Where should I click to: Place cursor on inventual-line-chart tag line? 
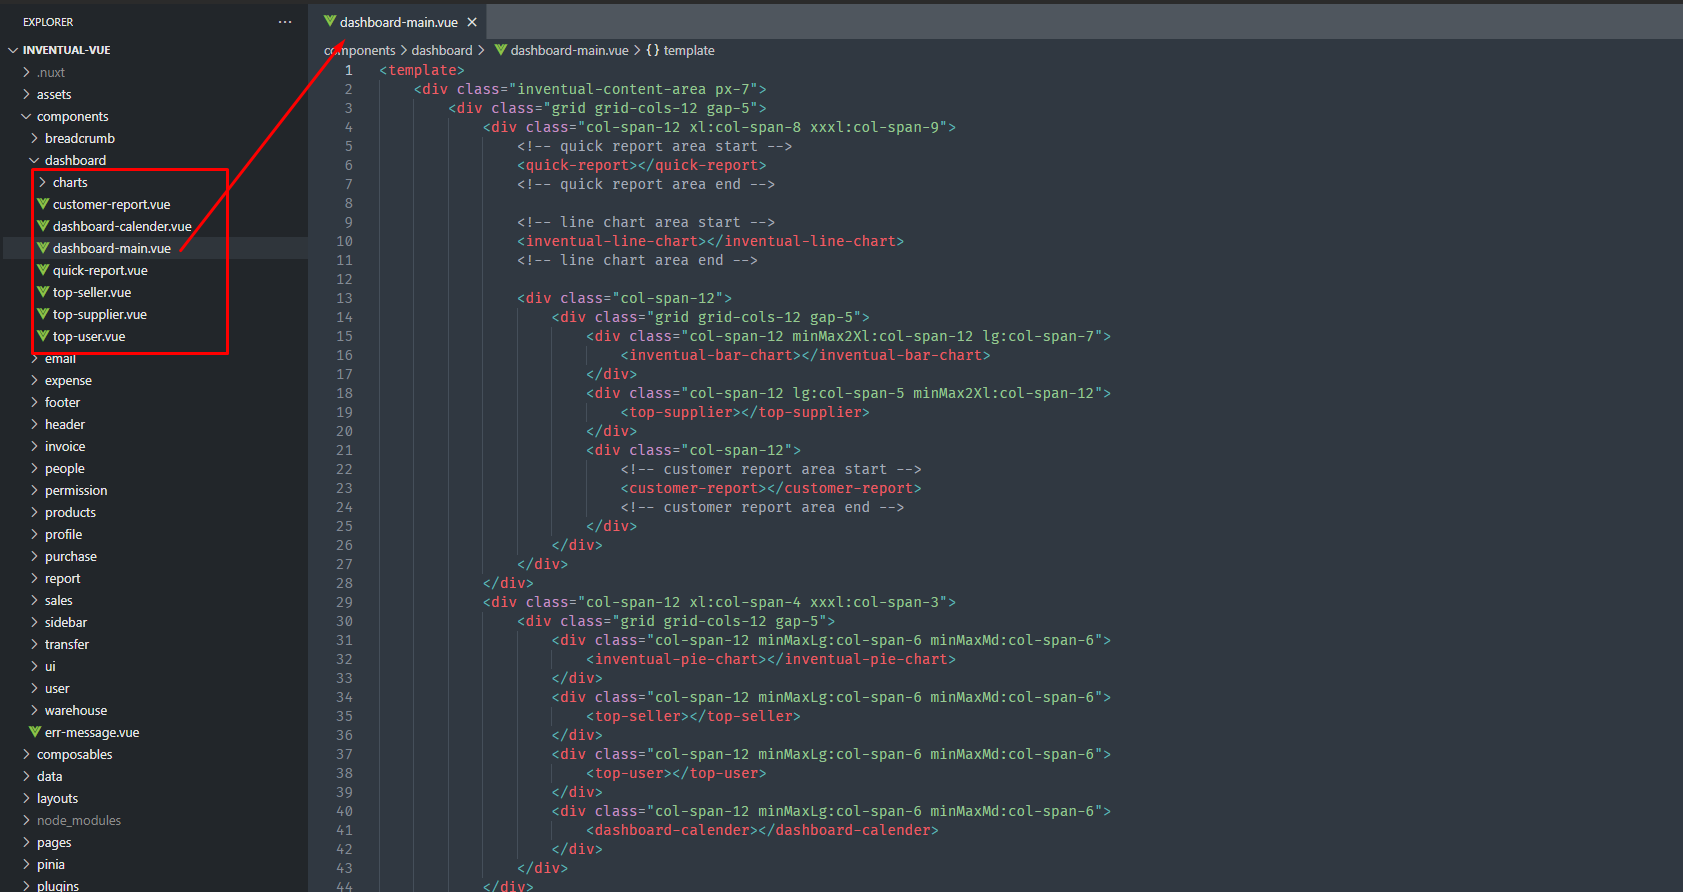click(710, 241)
